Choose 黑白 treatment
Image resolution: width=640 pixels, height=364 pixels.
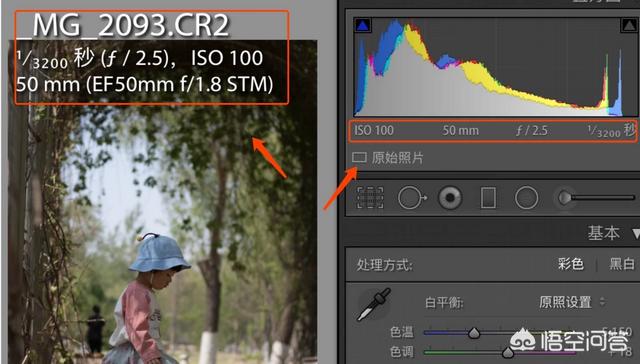[622, 264]
